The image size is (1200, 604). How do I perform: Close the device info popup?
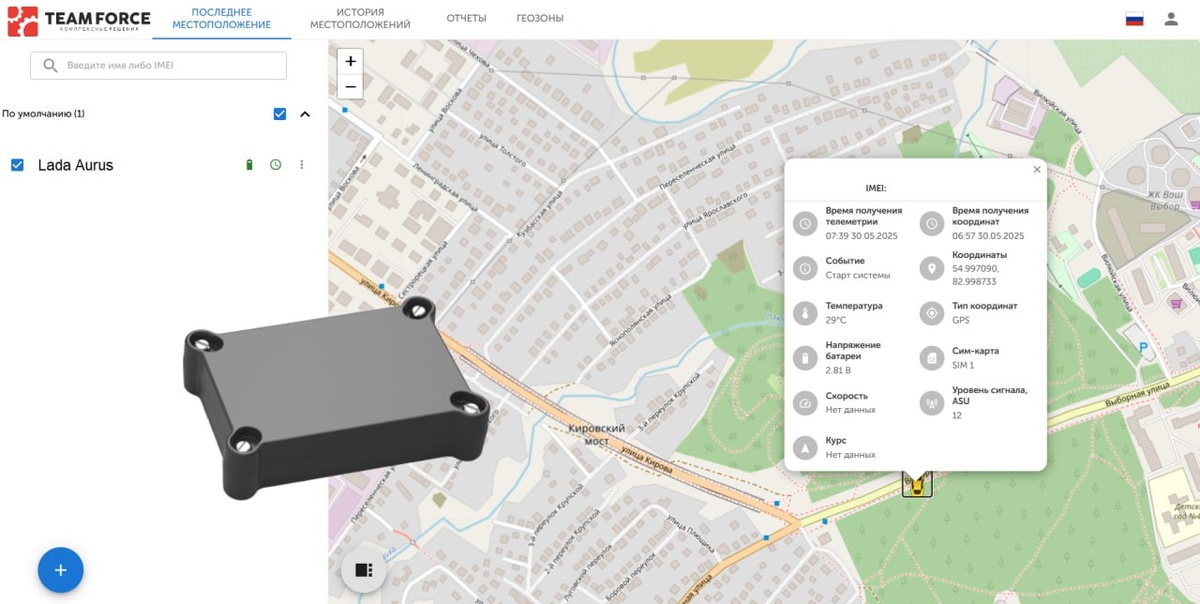(1037, 170)
